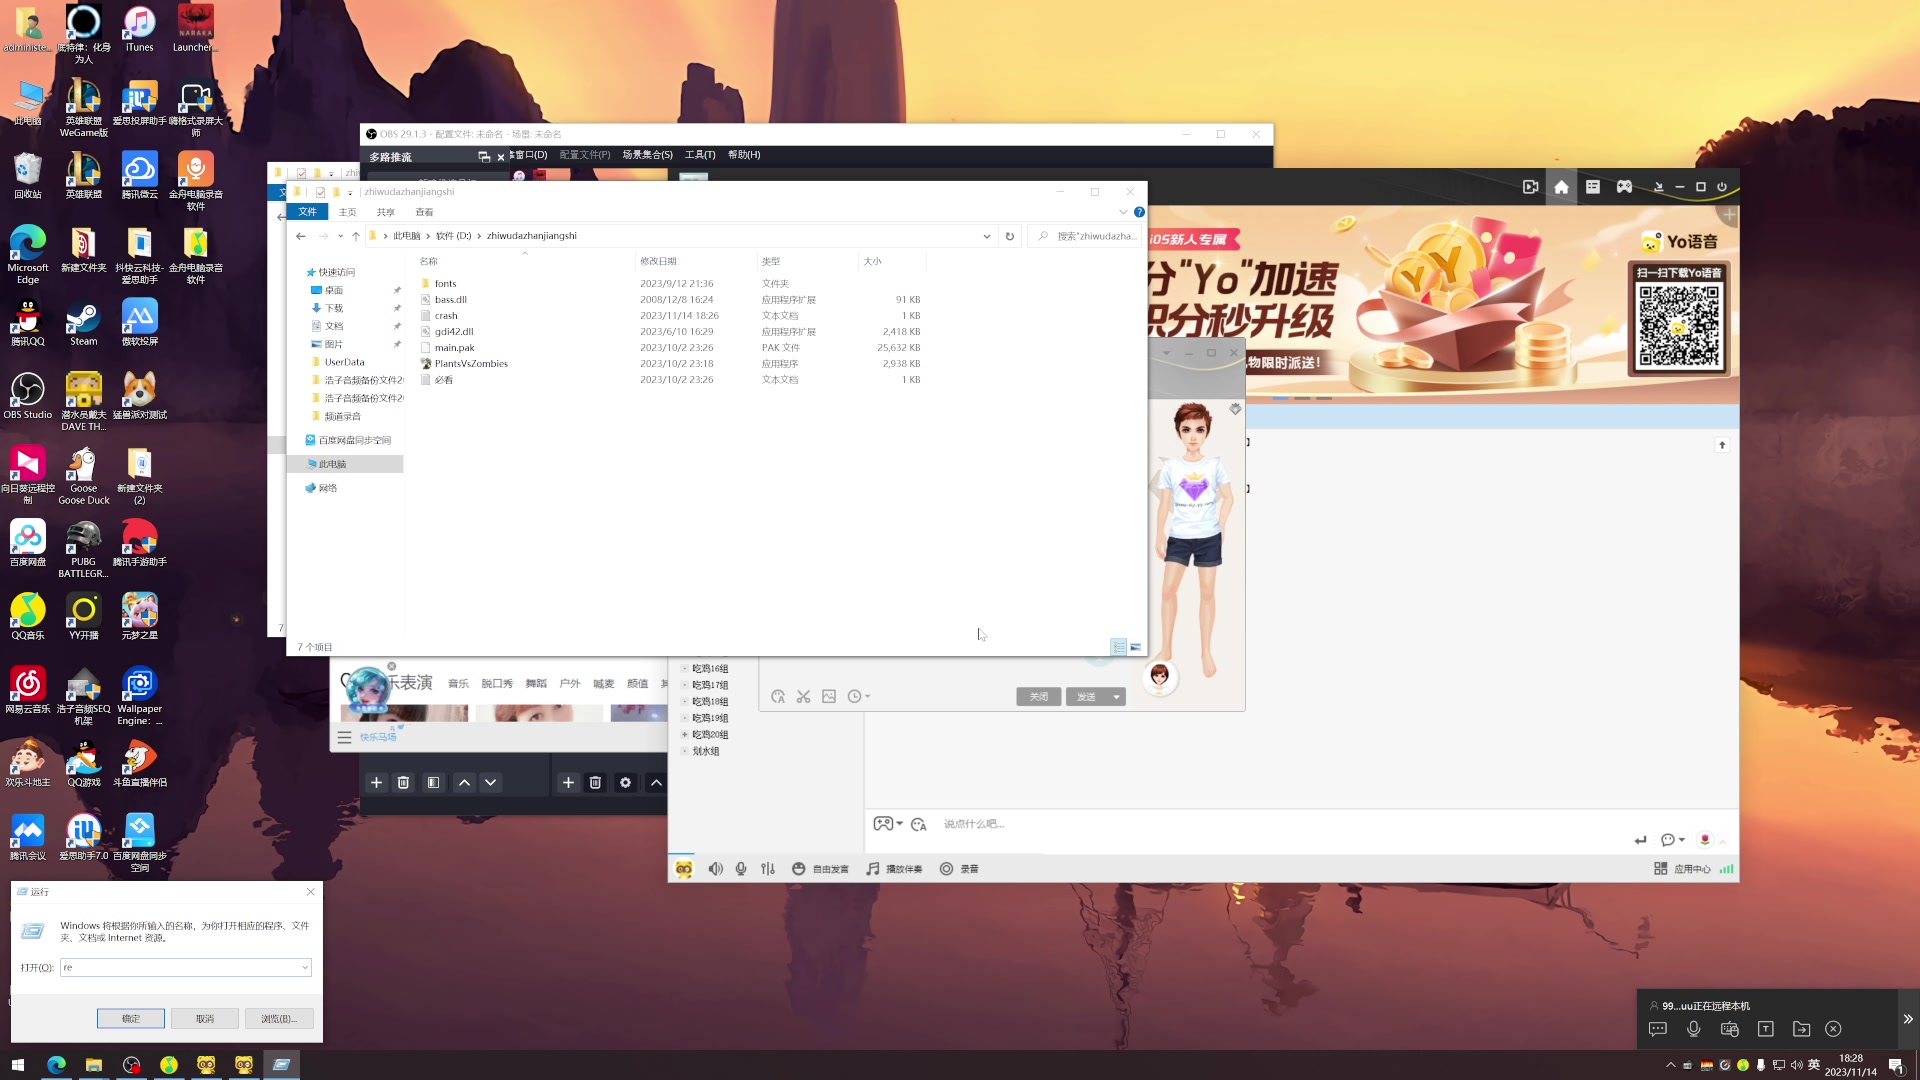Start recording with the 录音 icon
Image resolution: width=1920 pixels, height=1080 pixels.
pos(946,869)
